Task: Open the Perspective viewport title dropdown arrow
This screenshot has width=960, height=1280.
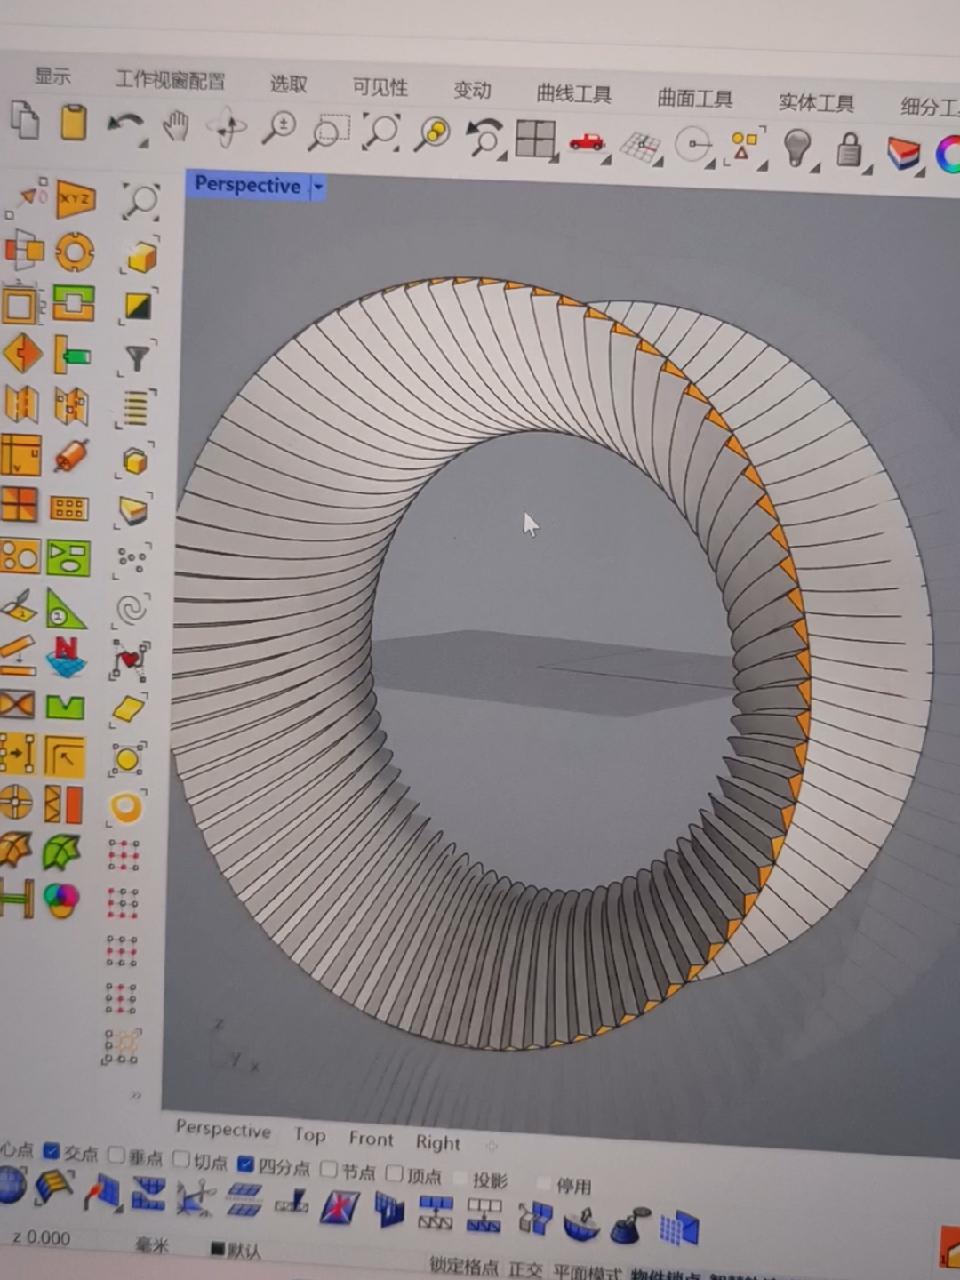Action: click(318, 187)
